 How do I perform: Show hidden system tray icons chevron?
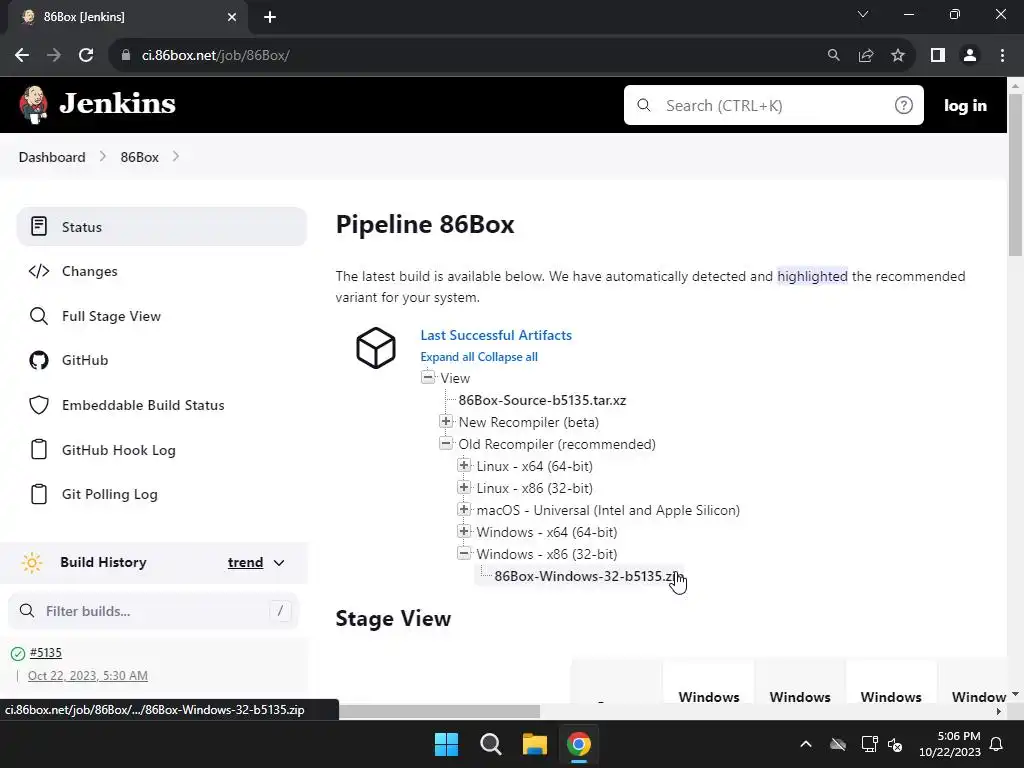pyautogui.click(x=806, y=744)
